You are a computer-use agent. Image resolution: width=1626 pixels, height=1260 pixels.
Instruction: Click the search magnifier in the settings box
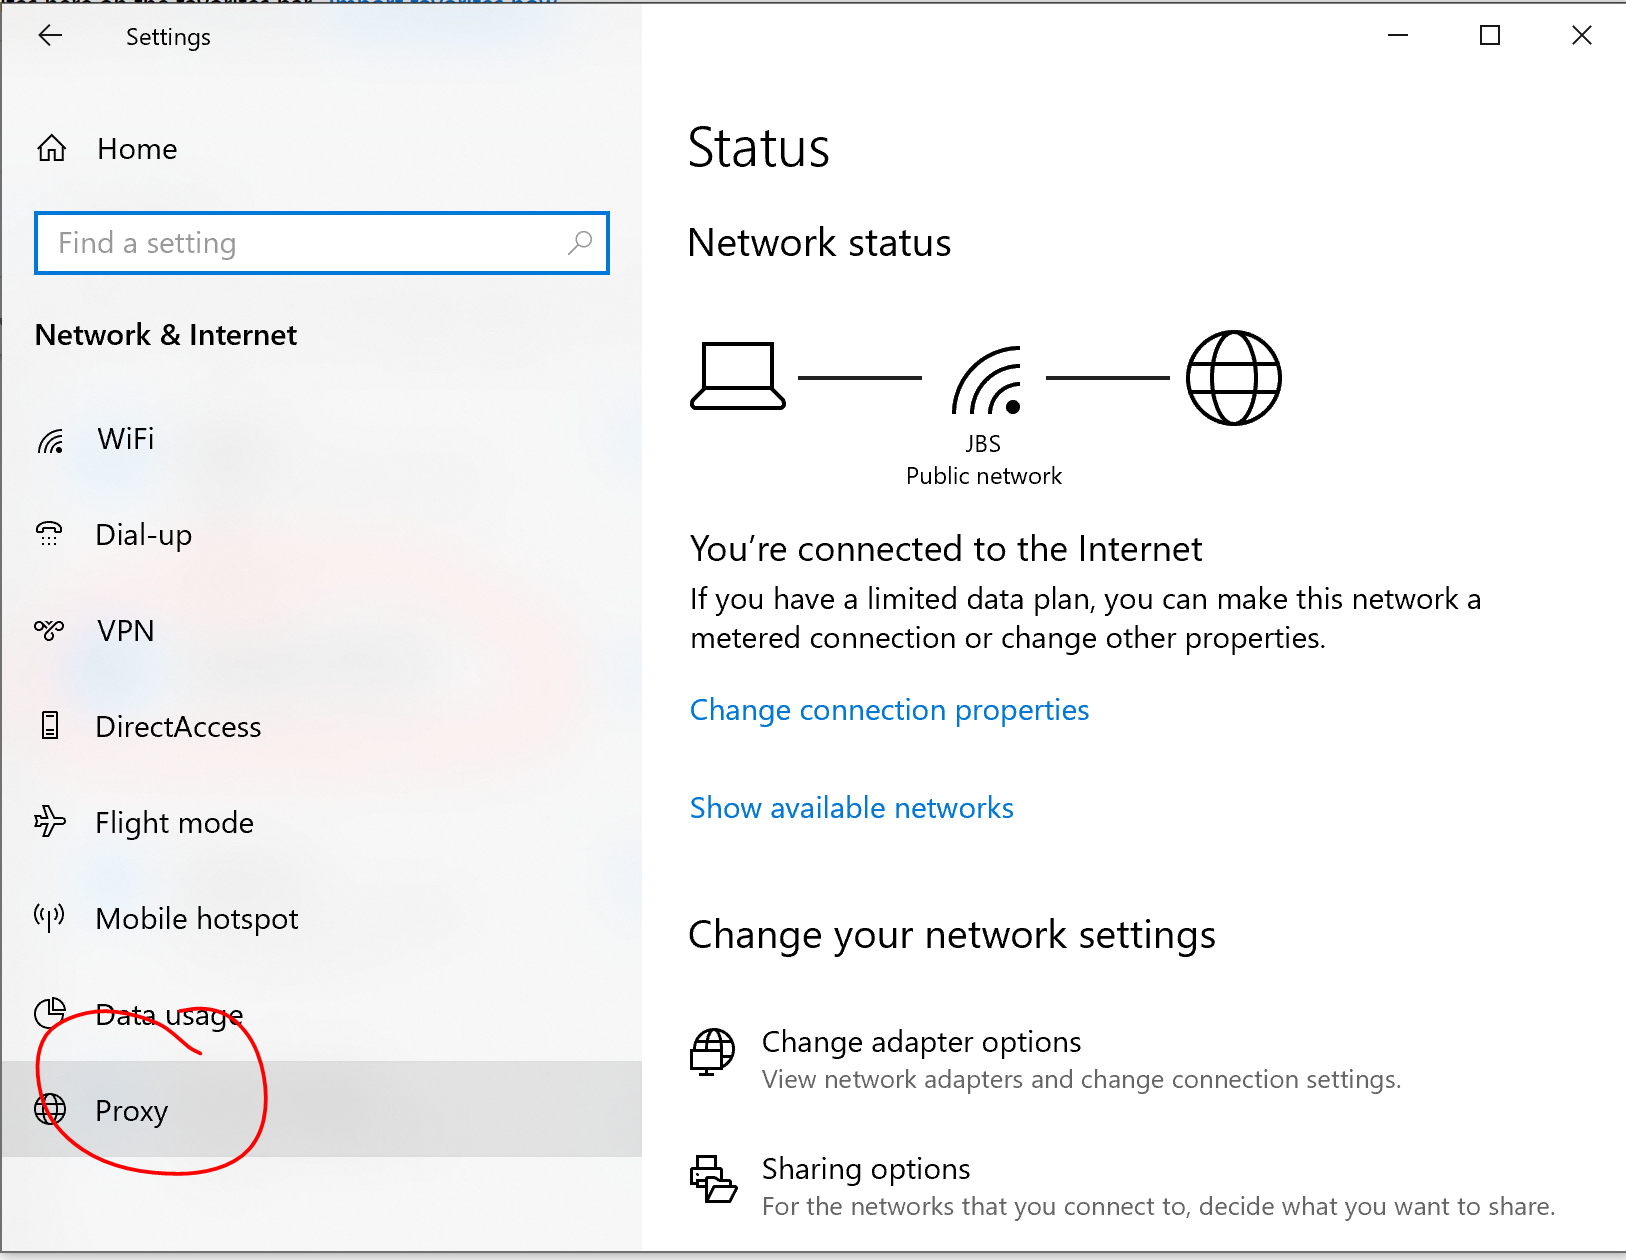(580, 243)
